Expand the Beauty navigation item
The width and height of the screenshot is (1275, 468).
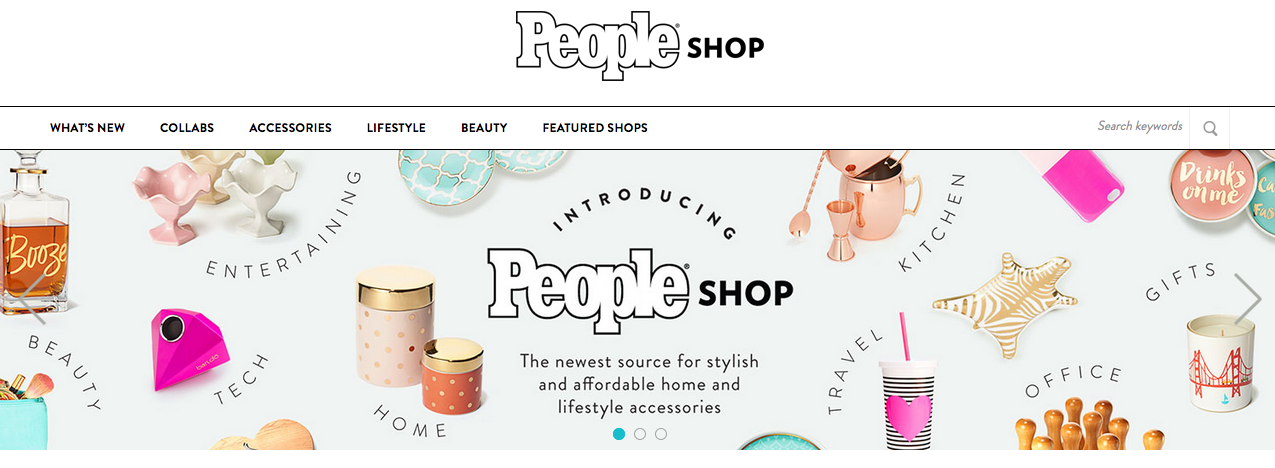484,128
